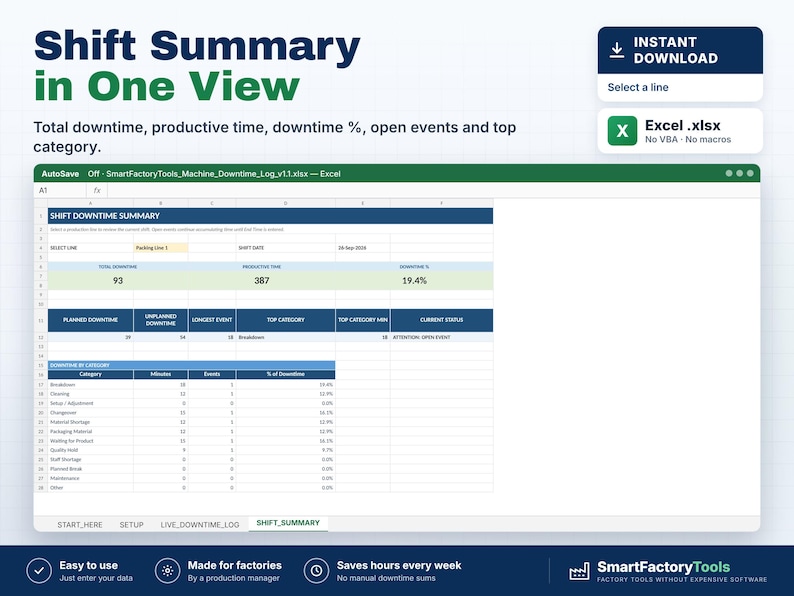Select the Other category cell
This screenshot has width=794, height=596.
coord(91,488)
